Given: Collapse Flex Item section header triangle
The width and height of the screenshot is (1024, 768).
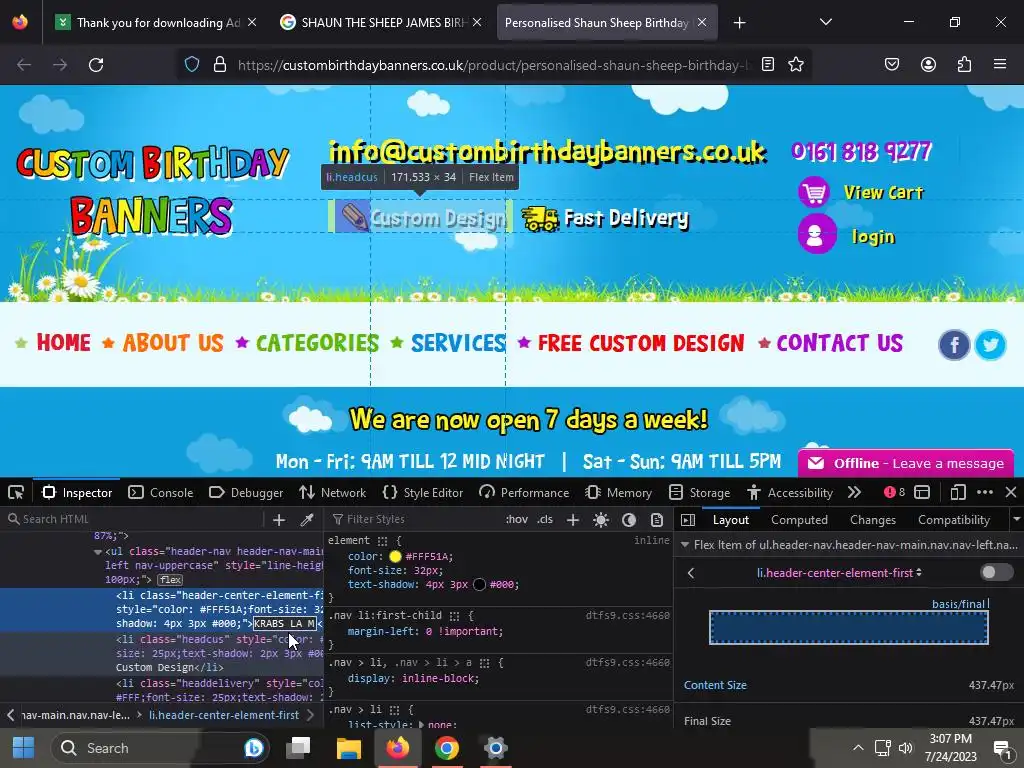Looking at the screenshot, I should (x=685, y=545).
